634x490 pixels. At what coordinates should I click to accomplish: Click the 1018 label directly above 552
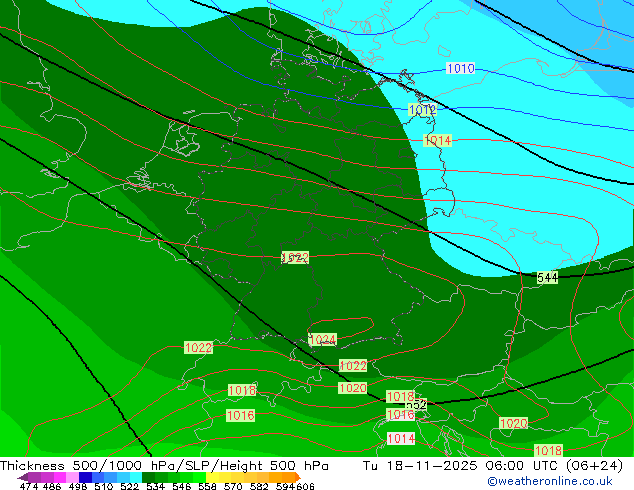401,396
